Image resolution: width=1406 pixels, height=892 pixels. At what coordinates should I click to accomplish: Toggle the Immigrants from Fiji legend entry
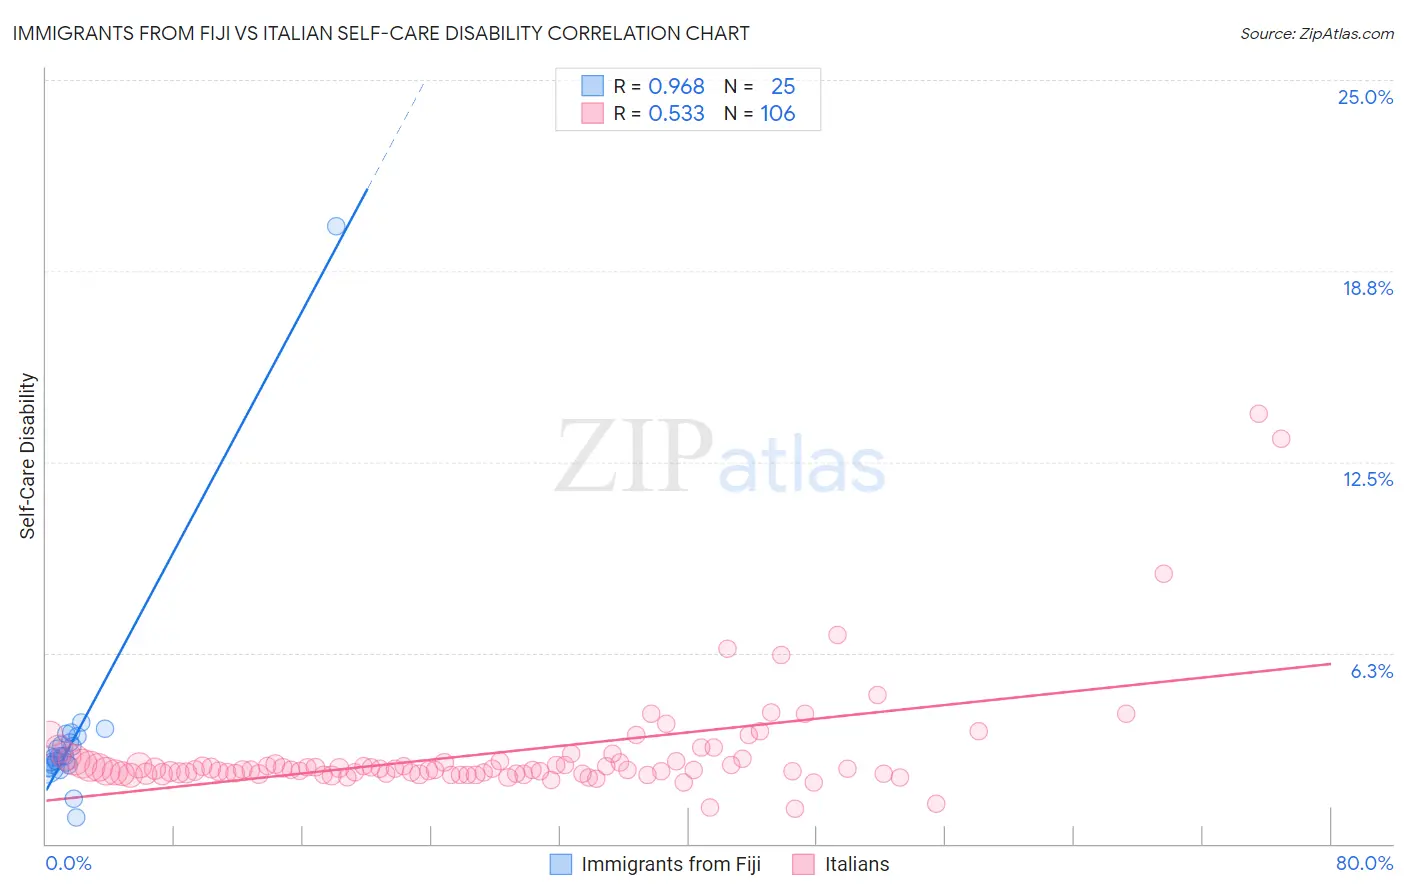point(656,864)
